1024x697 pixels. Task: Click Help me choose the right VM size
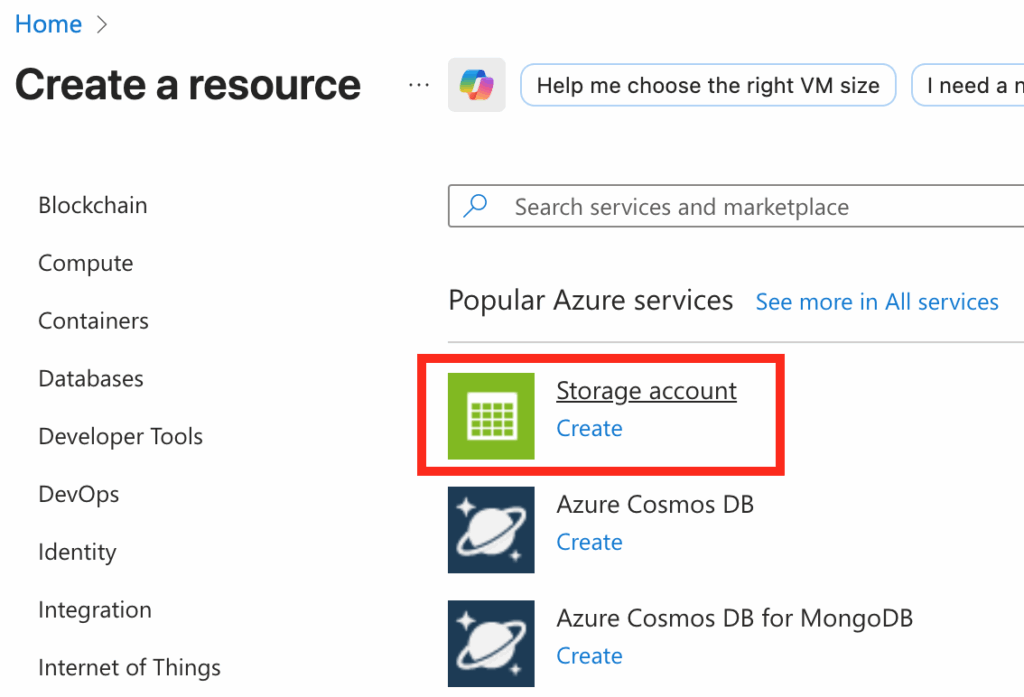(x=708, y=86)
